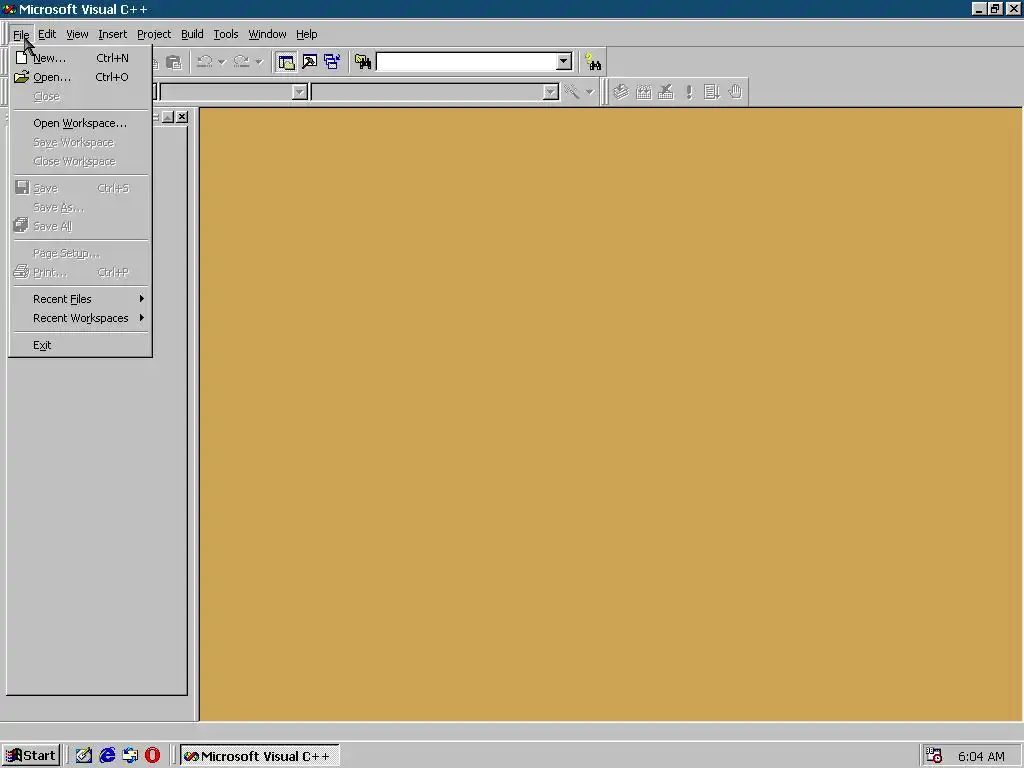Click the greyed Print... menu item
Viewport: 1024px width, 768px height.
point(81,272)
